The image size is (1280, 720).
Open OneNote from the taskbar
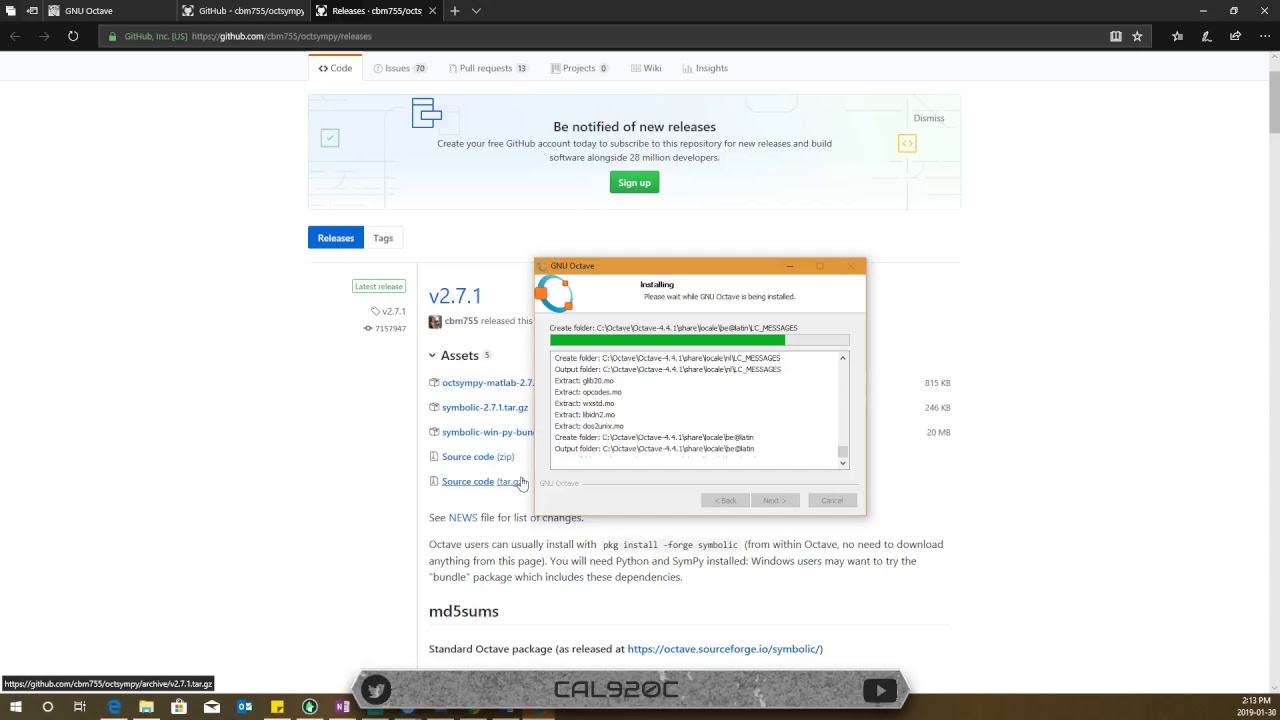pos(342,707)
